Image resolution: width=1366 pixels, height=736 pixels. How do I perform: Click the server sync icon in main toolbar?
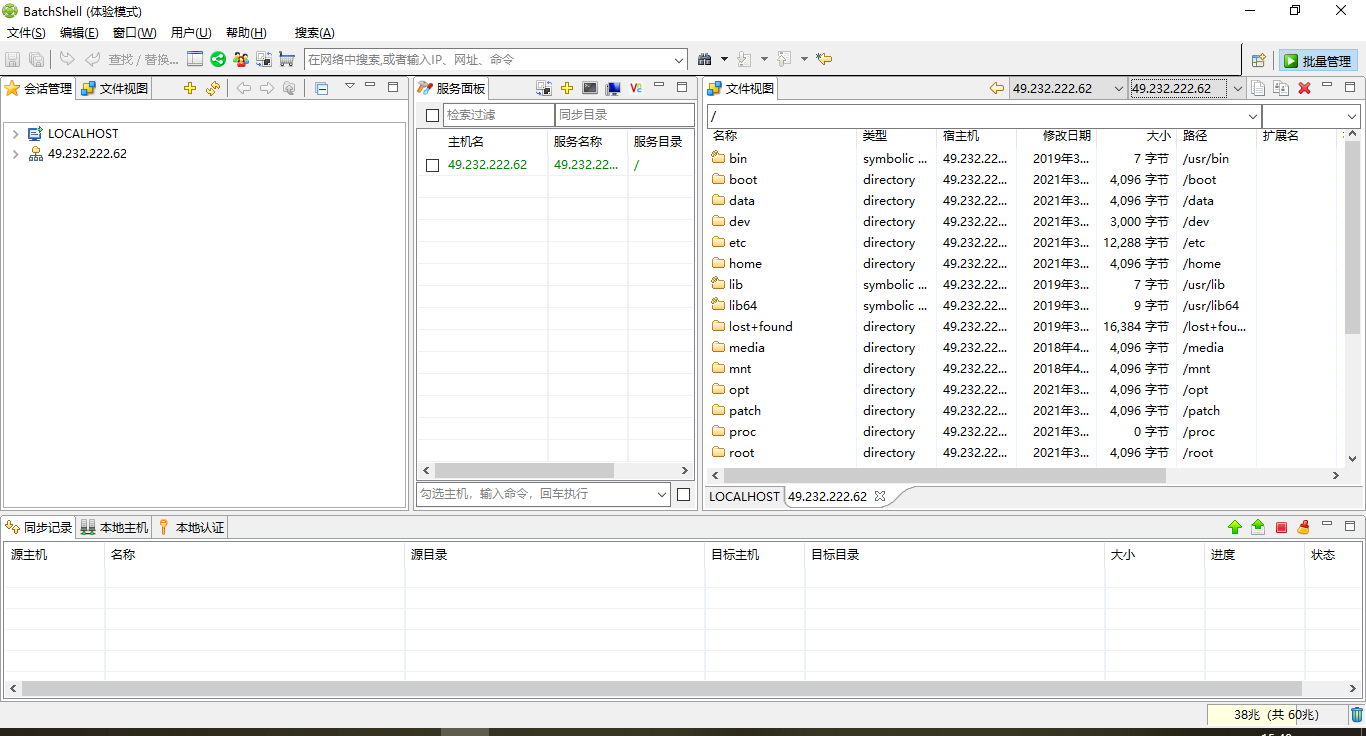(264, 60)
